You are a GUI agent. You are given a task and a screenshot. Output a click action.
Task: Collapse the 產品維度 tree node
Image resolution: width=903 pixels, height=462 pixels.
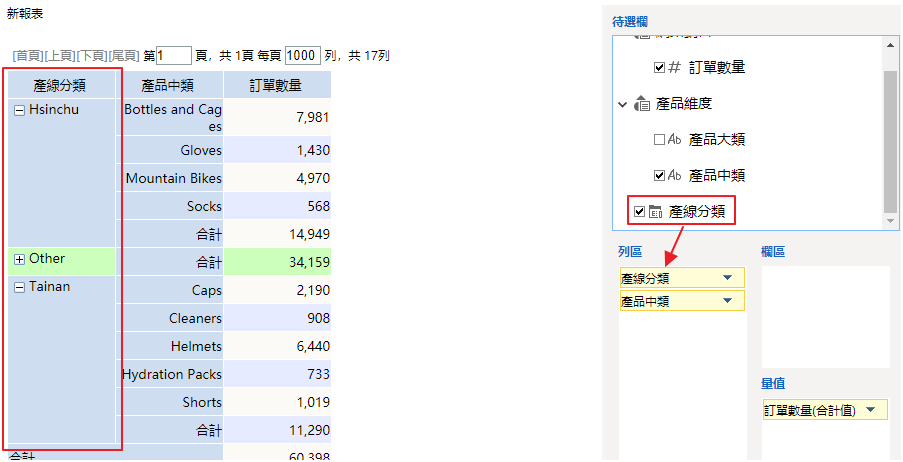coord(623,104)
